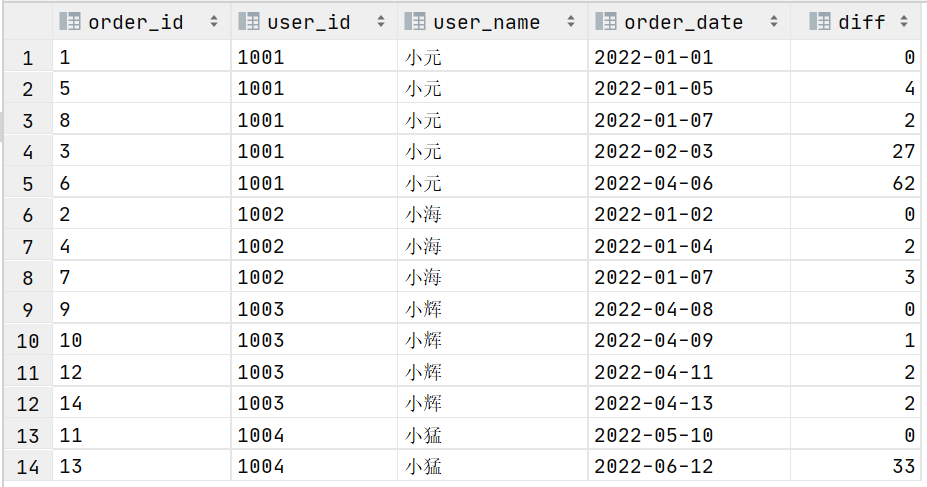Toggle sort arrows on user_name column
The image size is (927, 487).
tap(571, 22)
